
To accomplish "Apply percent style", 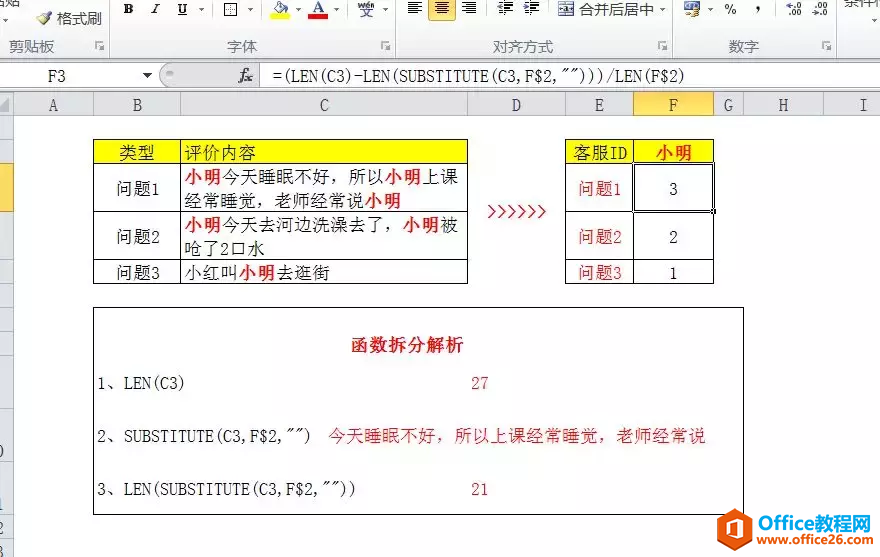I will tap(730, 9).
